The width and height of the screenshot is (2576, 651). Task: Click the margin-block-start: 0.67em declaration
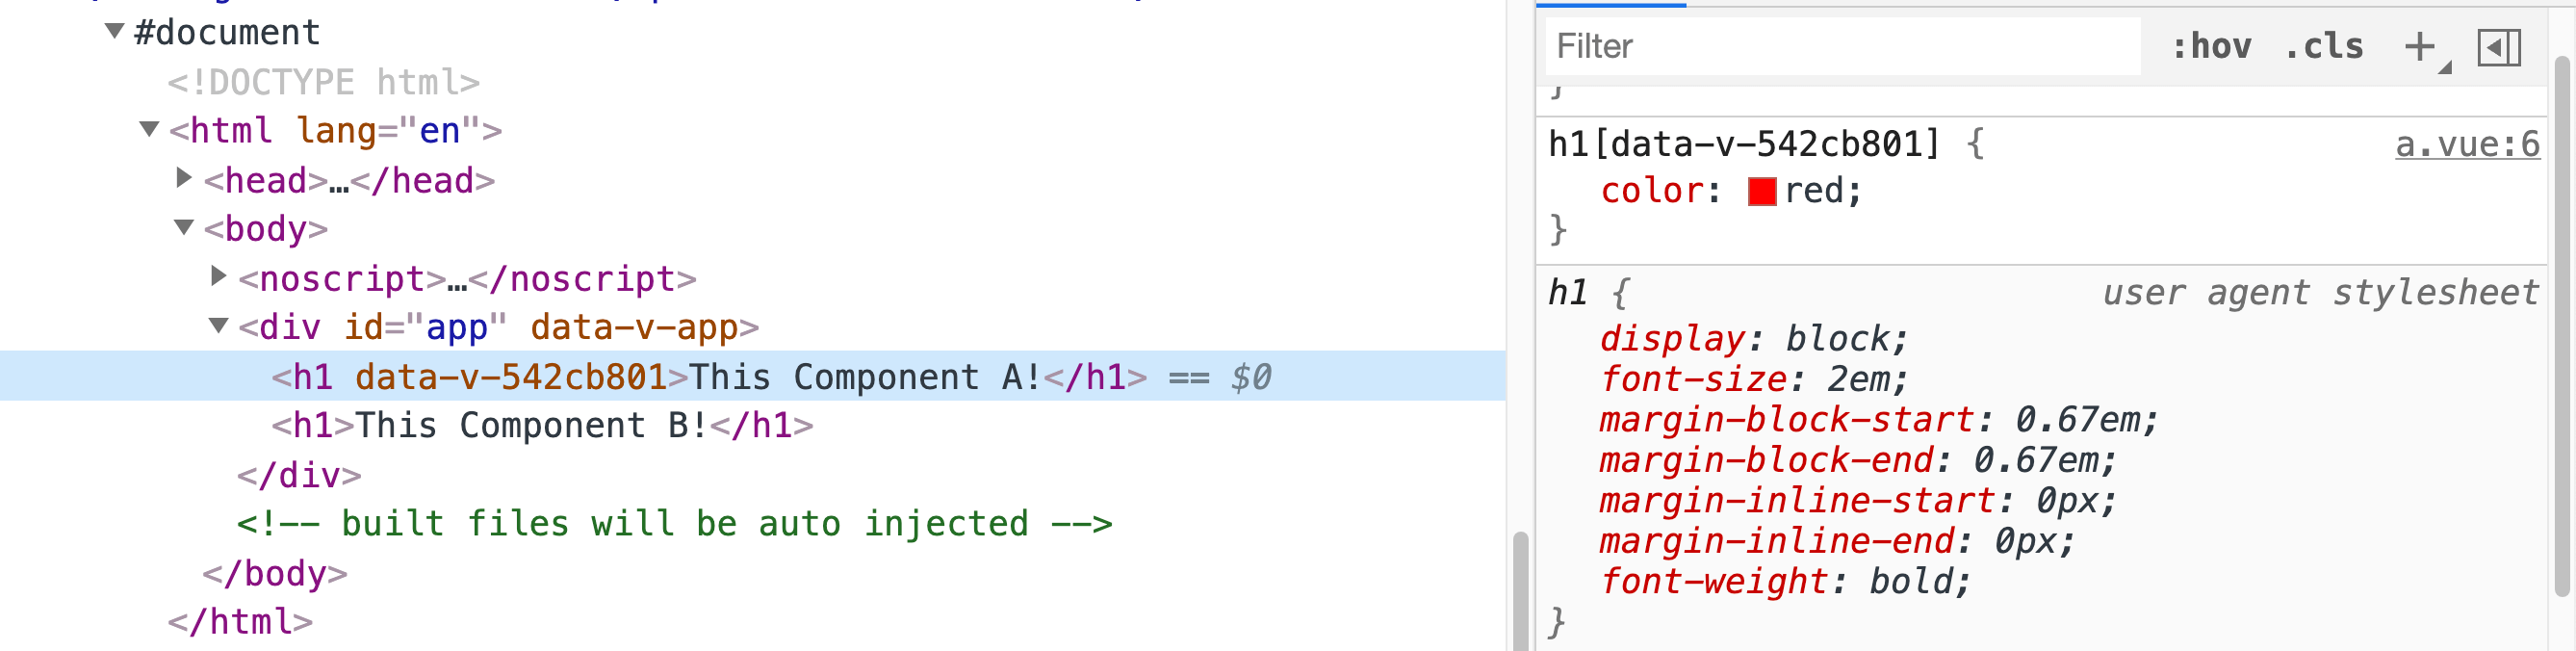click(x=1879, y=420)
